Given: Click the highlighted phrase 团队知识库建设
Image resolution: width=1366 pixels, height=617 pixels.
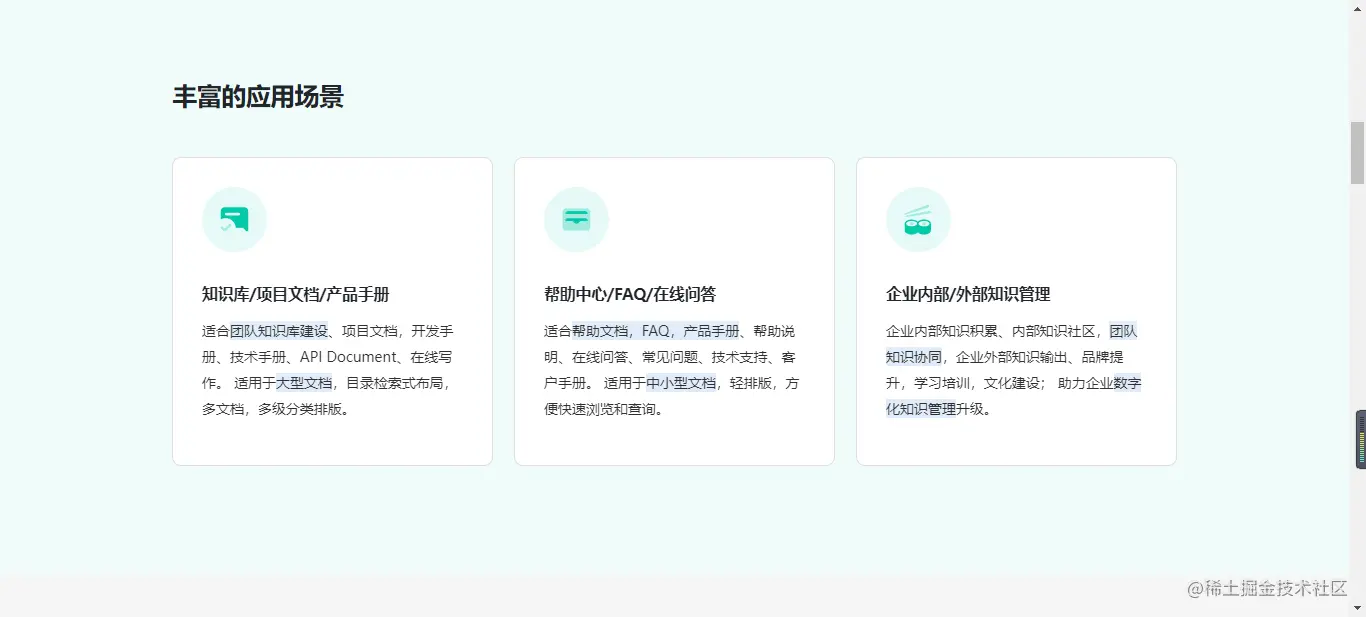Looking at the screenshot, I should tap(279, 331).
